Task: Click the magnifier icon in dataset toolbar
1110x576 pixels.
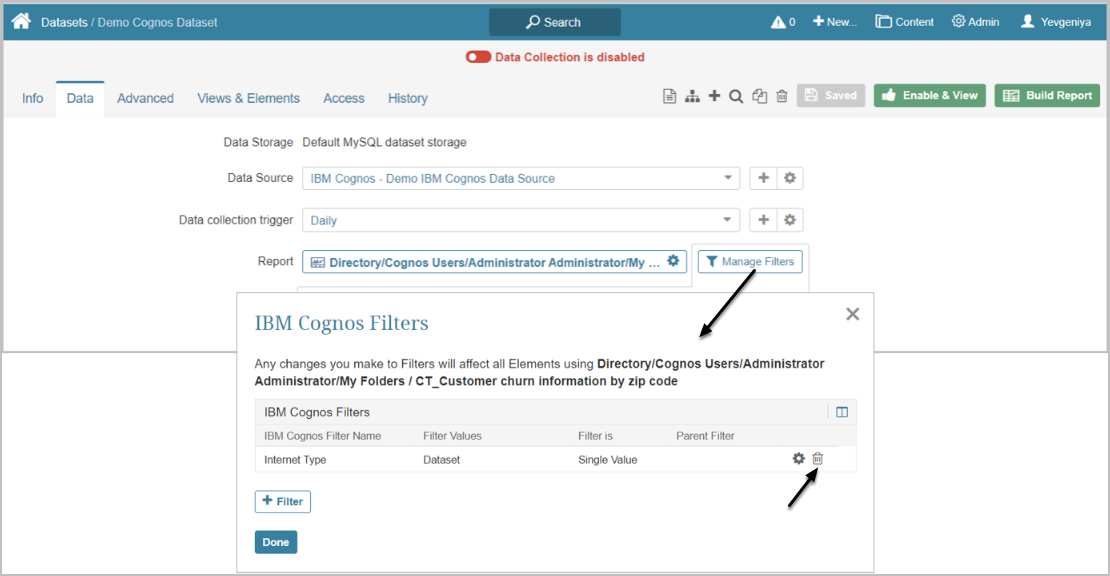Action: click(x=736, y=96)
